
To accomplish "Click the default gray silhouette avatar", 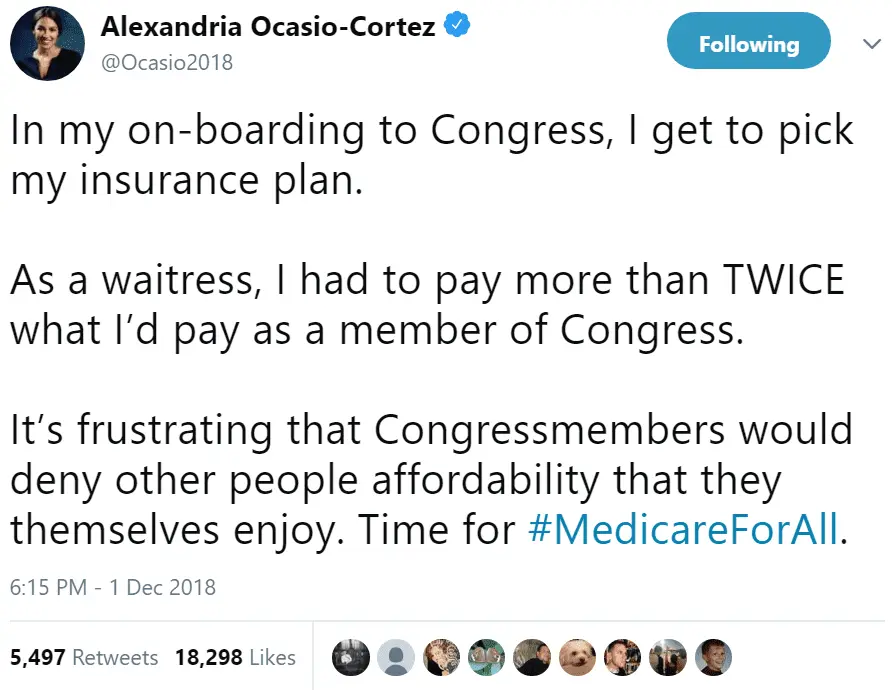I will pos(396,657).
